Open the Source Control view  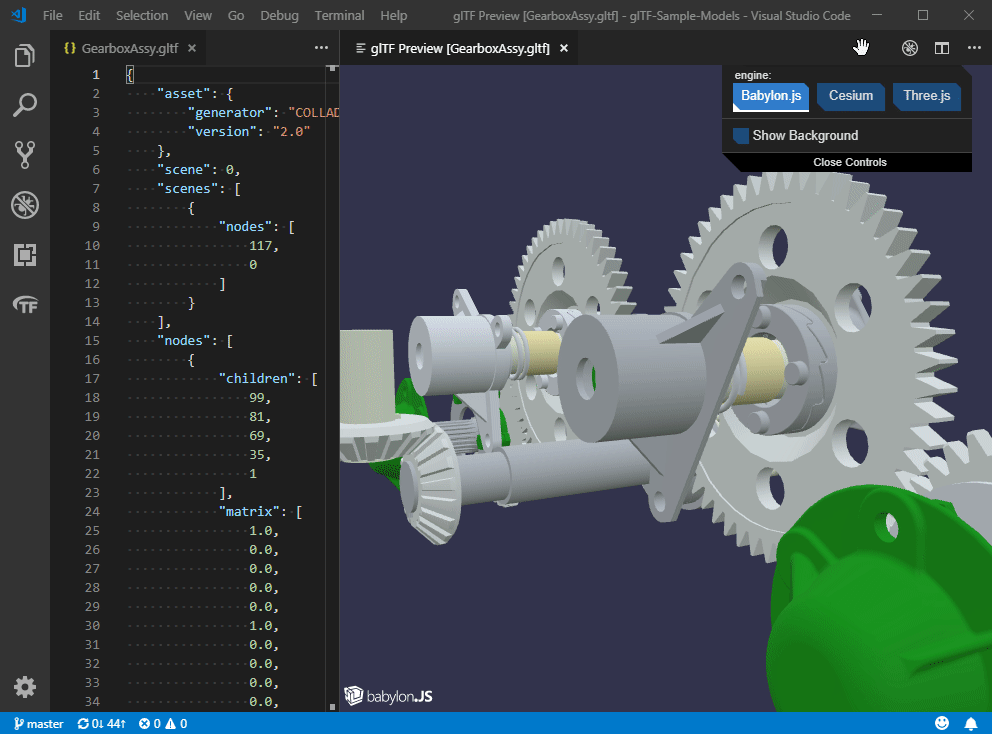click(x=25, y=154)
